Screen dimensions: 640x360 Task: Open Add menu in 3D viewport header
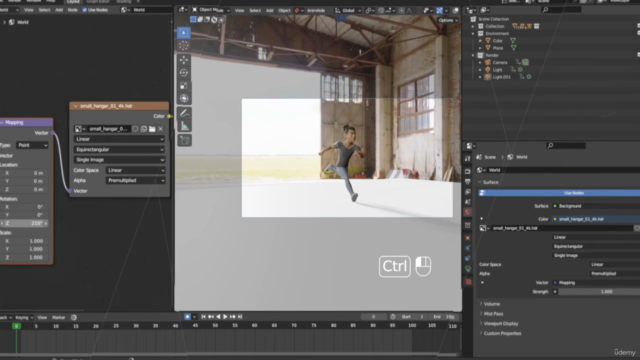pyautogui.click(x=270, y=11)
